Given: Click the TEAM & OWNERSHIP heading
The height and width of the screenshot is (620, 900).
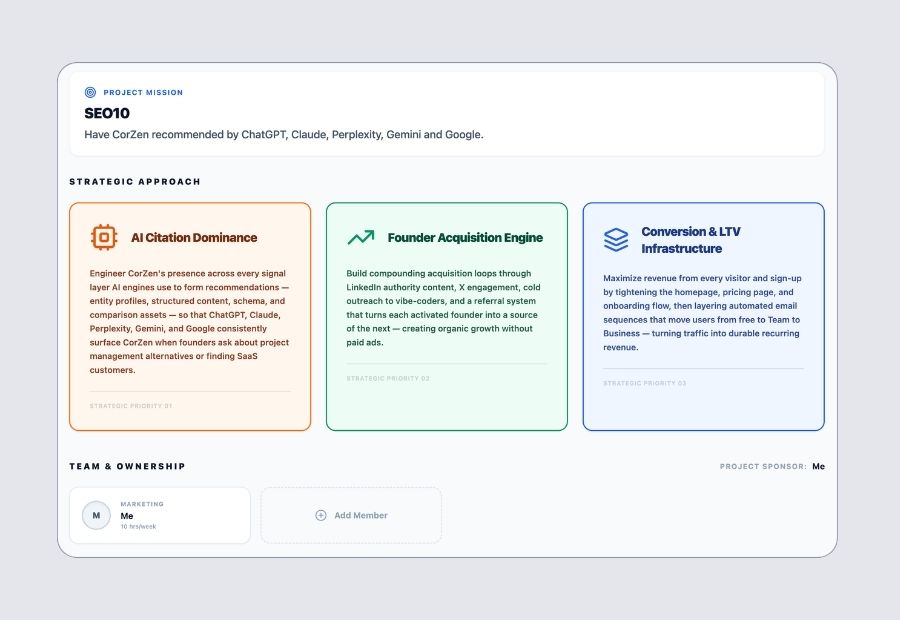Looking at the screenshot, I should [127, 466].
